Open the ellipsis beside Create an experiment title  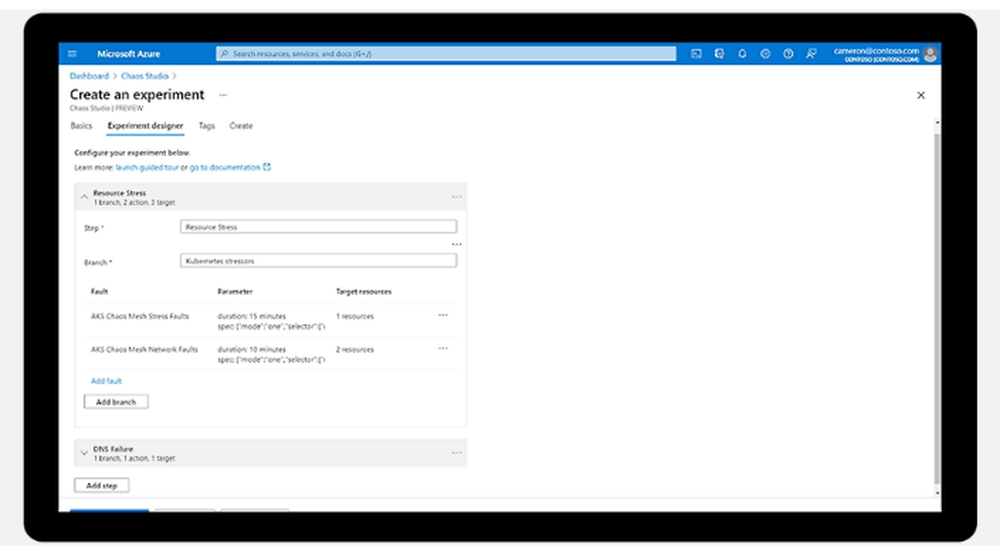(223, 95)
